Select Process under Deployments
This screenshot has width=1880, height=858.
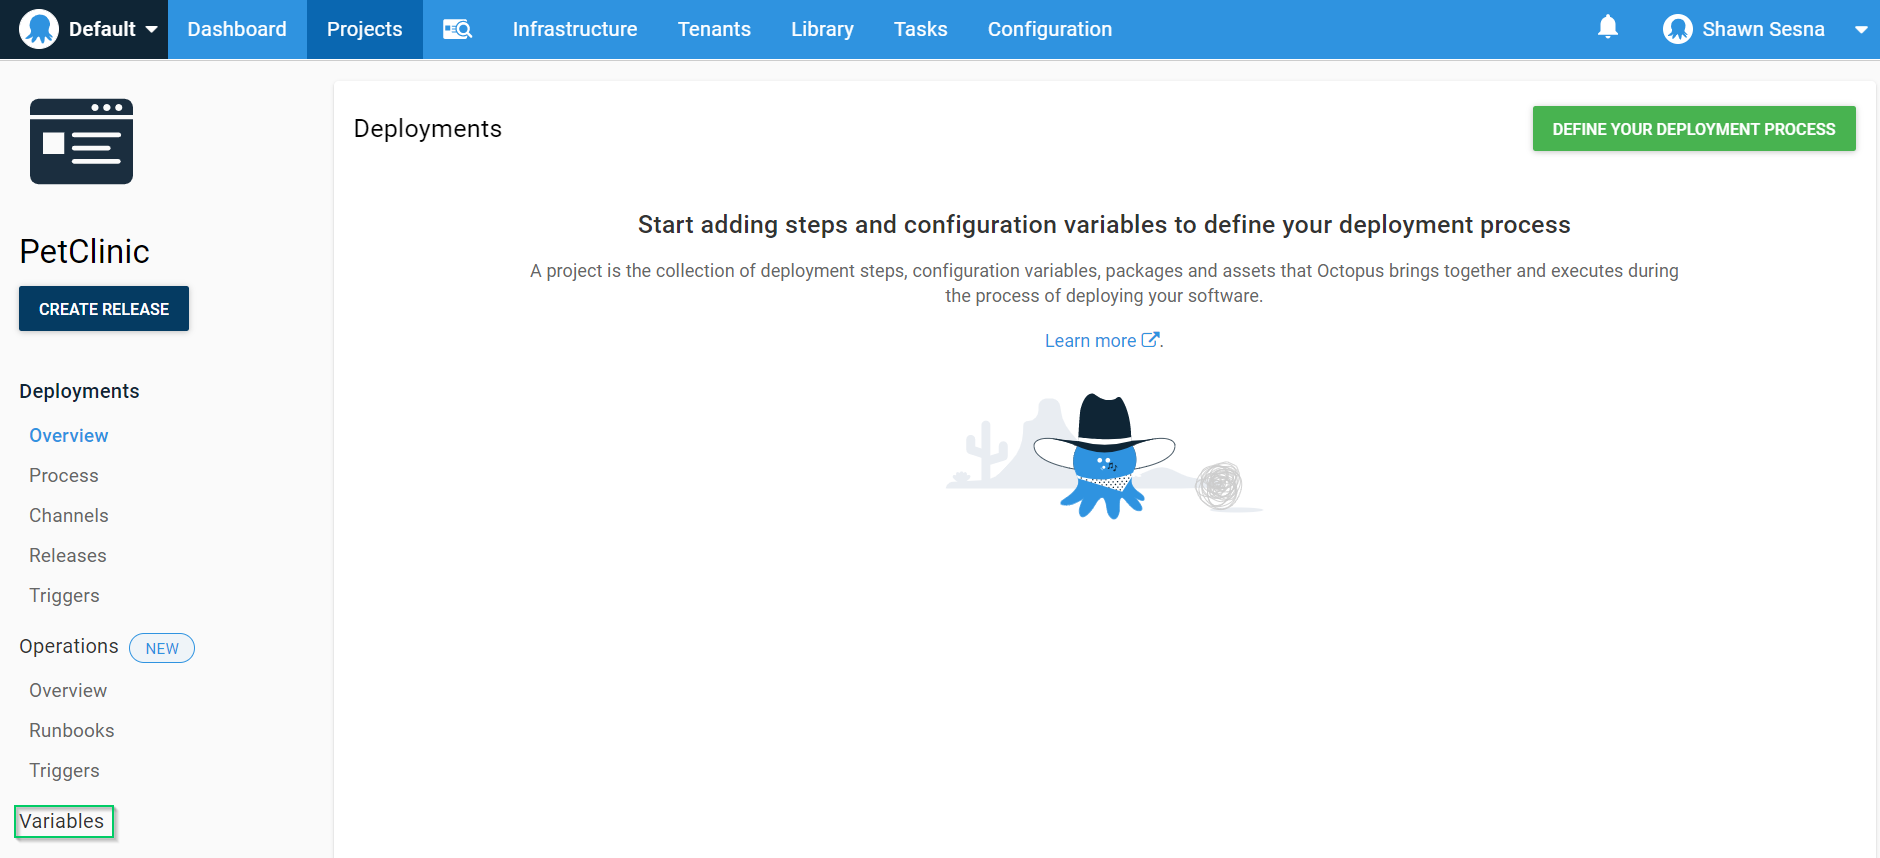tap(64, 476)
